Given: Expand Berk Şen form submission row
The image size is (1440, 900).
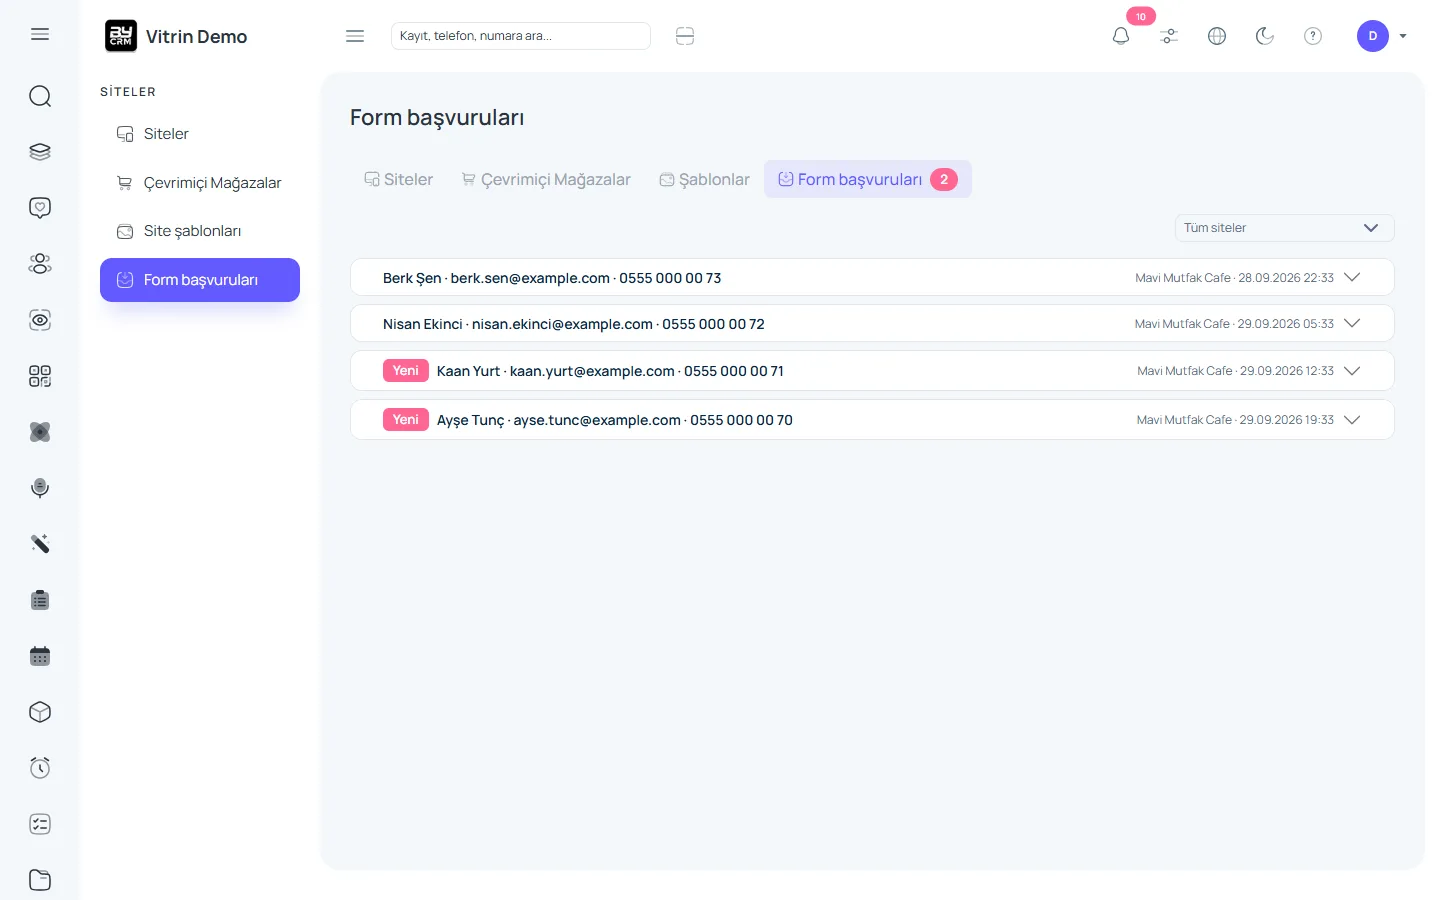Looking at the screenshot, I should [x=872, y=278].
